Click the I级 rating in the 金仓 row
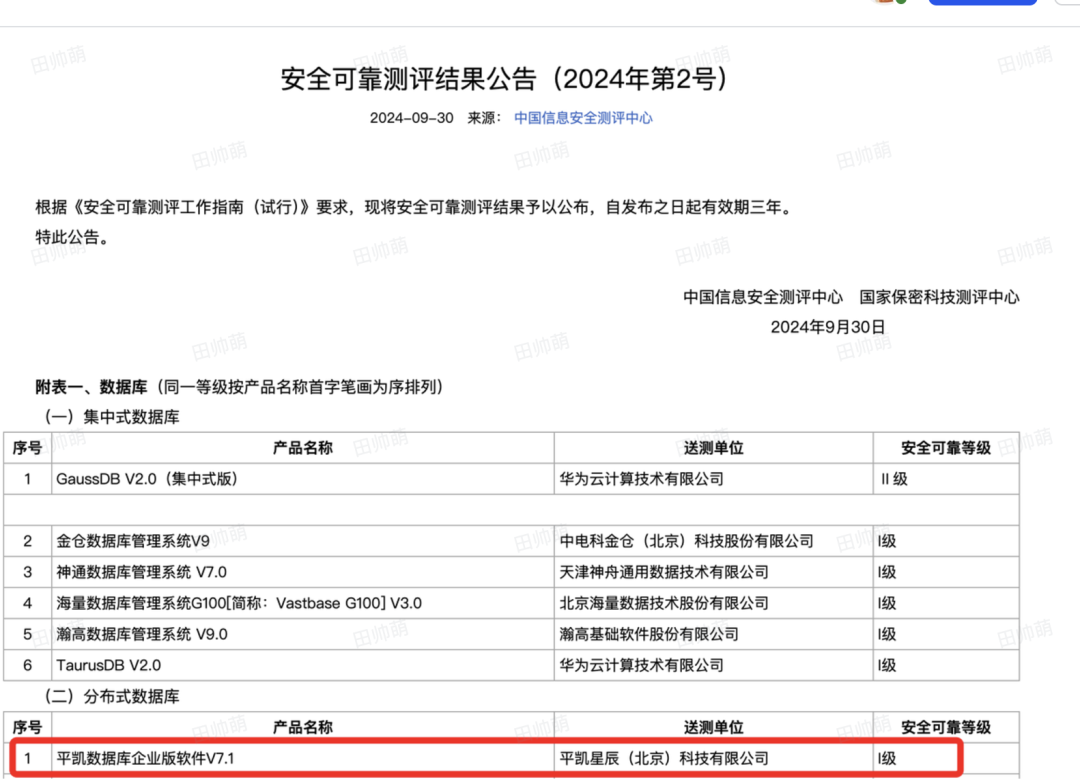 coord(887,542)
